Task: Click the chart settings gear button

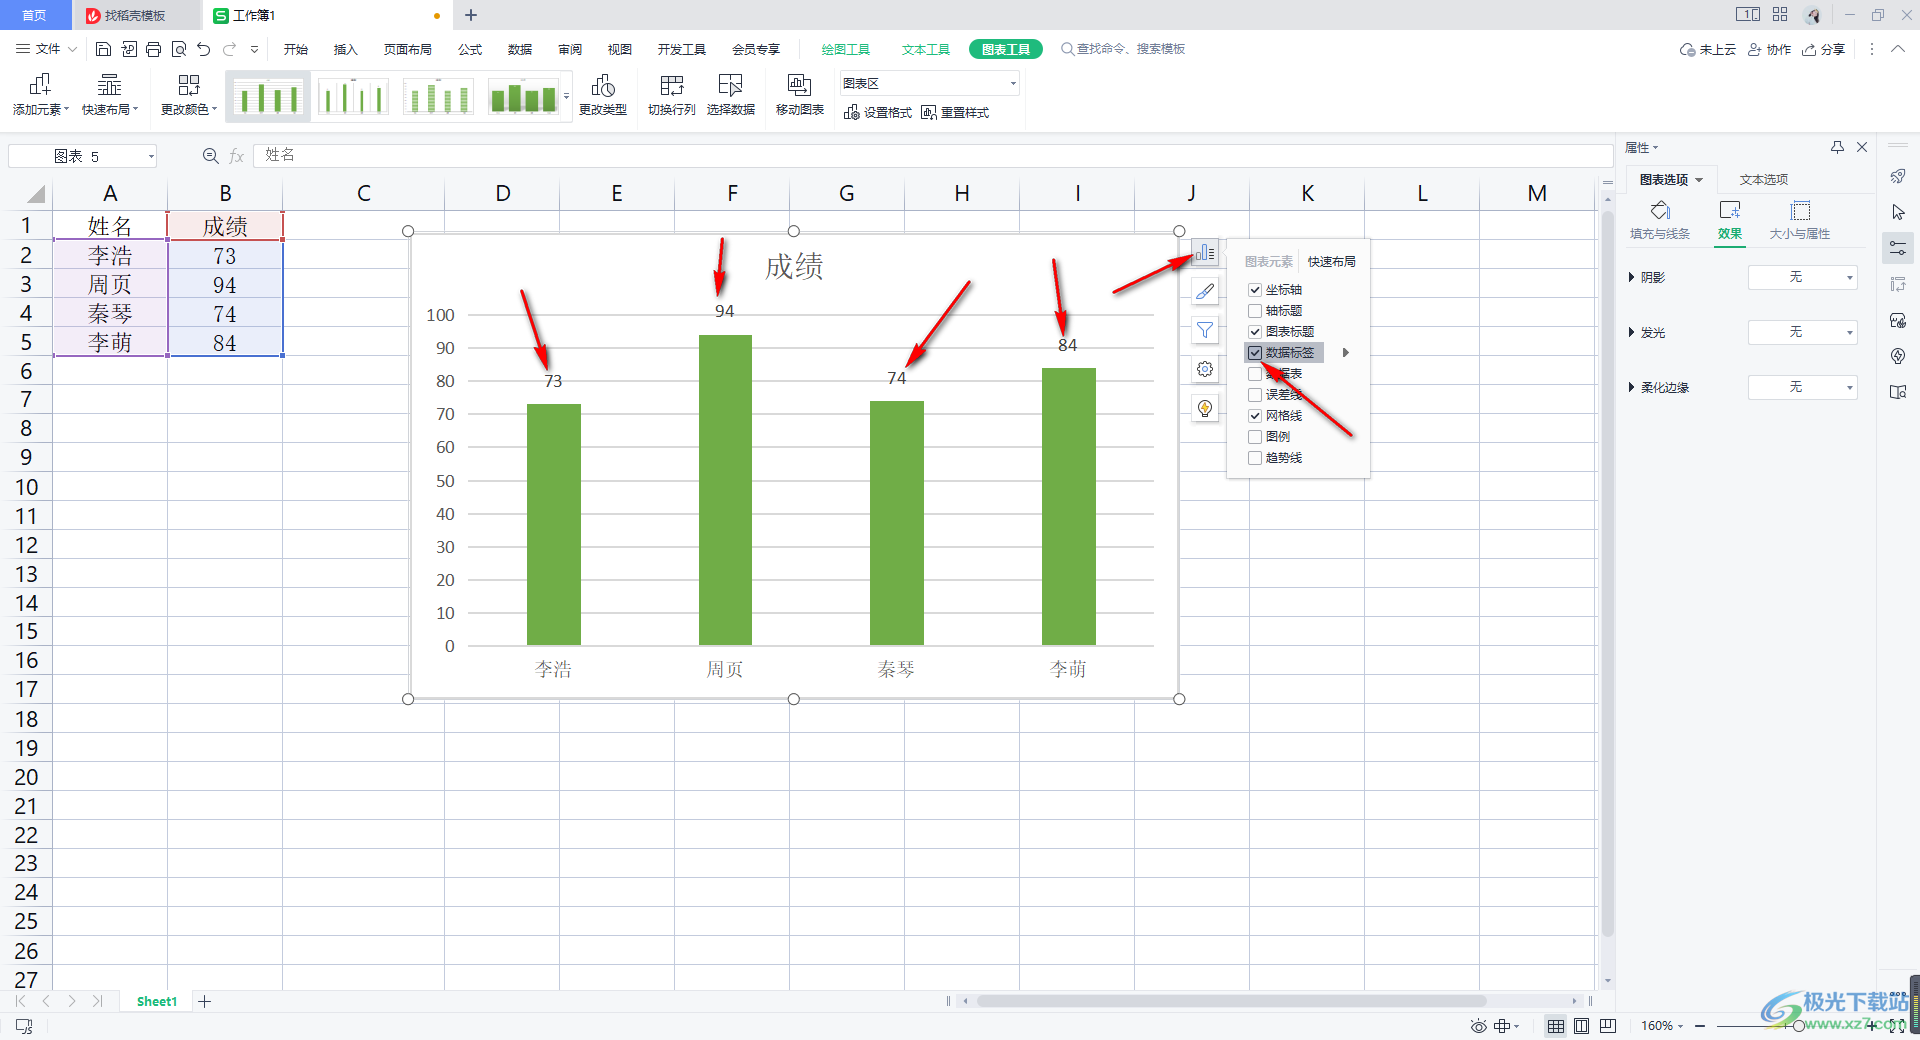Action: 1205,369
